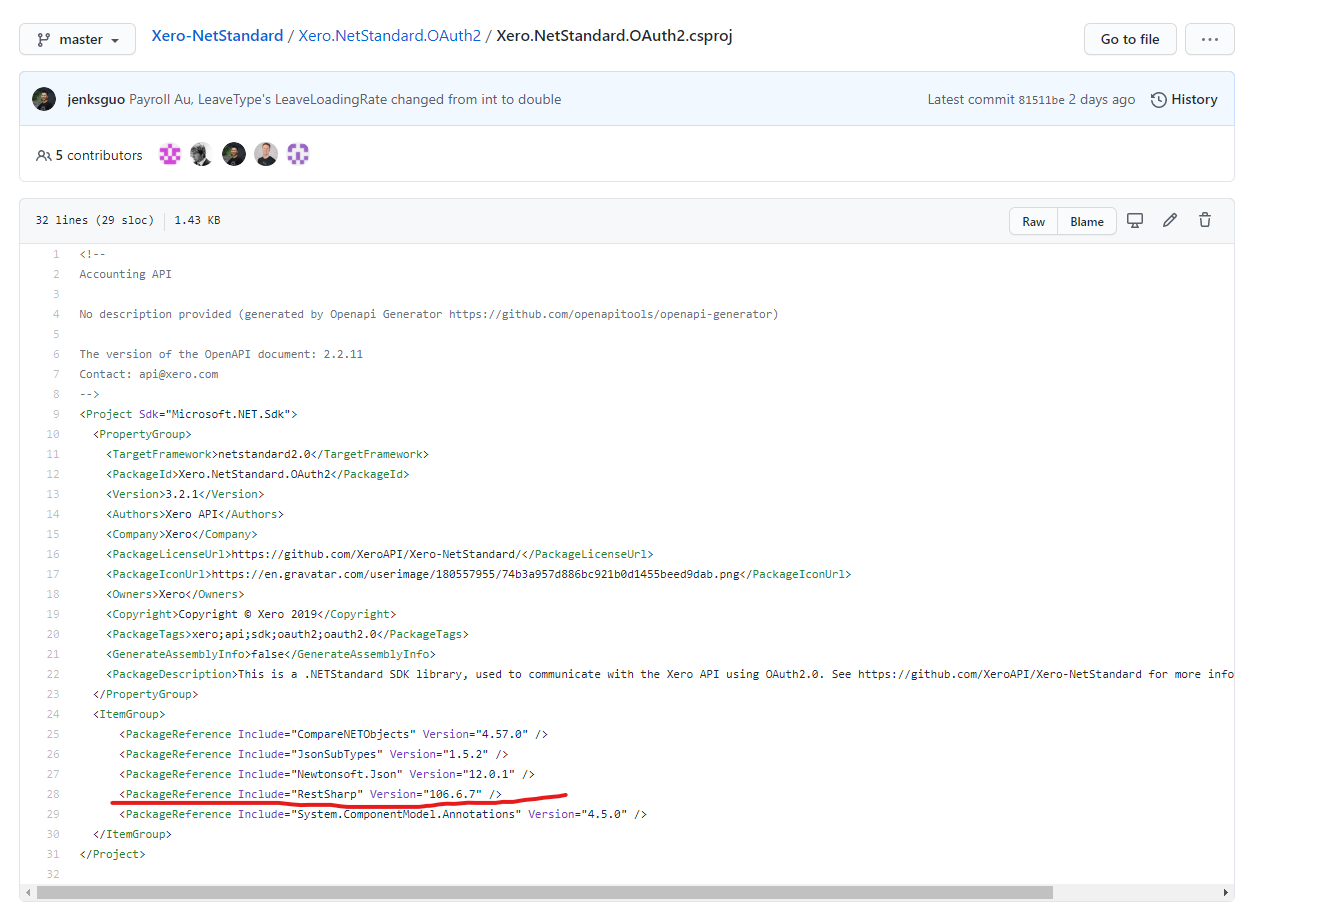Screen dimensions: 1334x923
Task: Click the first pixelated contributor avatar
Action: (x=169, y=153)
